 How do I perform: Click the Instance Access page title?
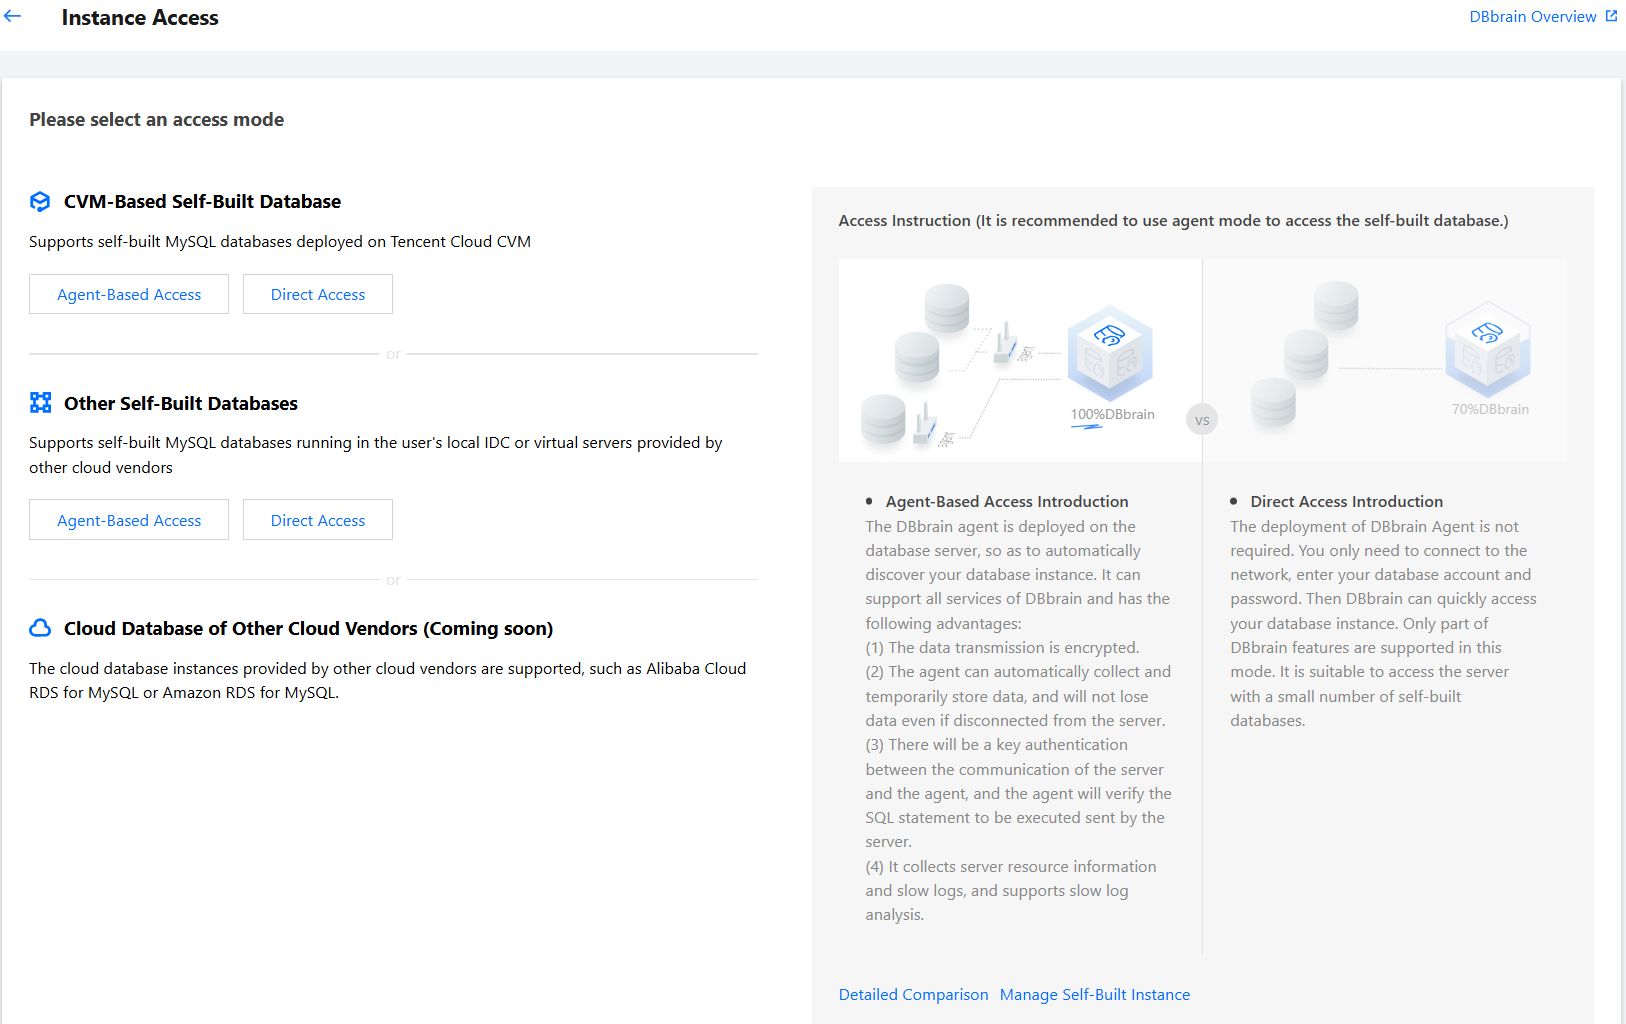[140, 18]
